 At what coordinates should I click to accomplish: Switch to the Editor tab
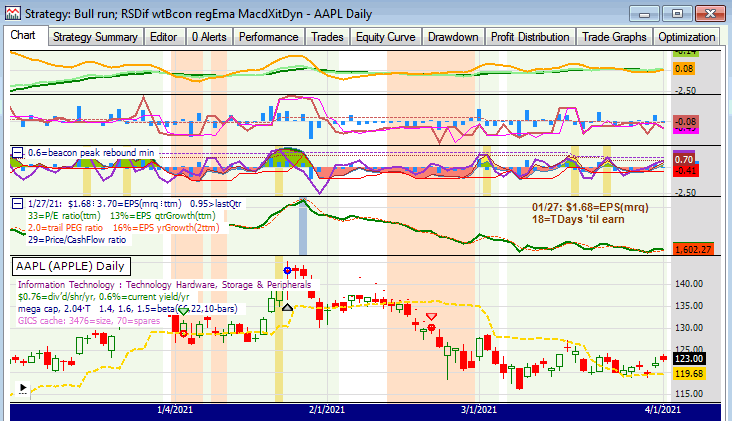coord(163,37)
